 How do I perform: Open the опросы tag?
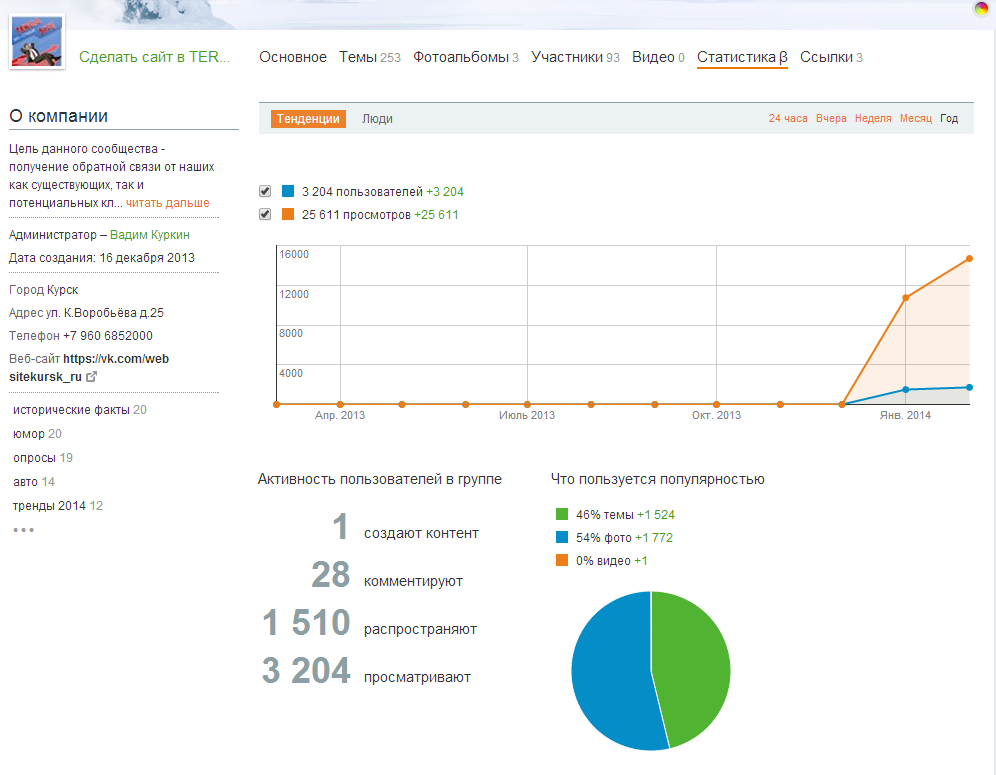(x=43, y=458)
